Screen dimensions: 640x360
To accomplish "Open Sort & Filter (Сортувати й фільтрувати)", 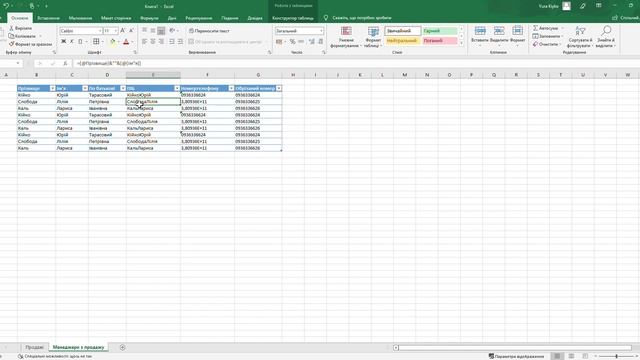I will tap(580, 37).
